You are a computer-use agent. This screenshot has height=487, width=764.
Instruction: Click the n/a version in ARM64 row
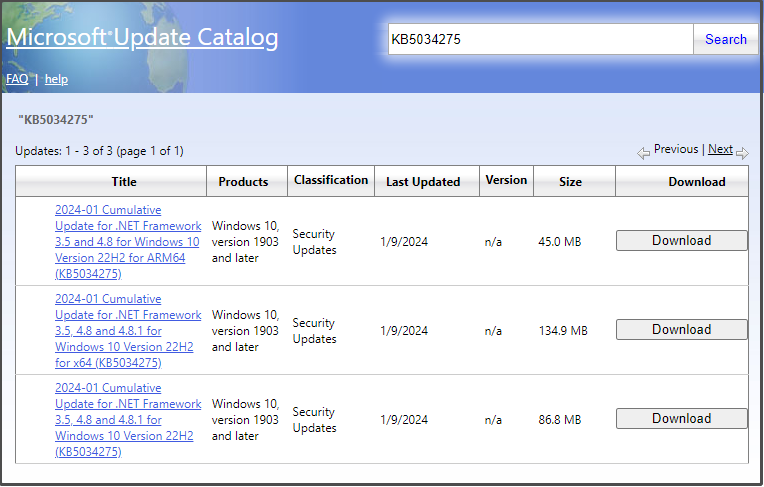pyautogui.click(x=493, y=242)
